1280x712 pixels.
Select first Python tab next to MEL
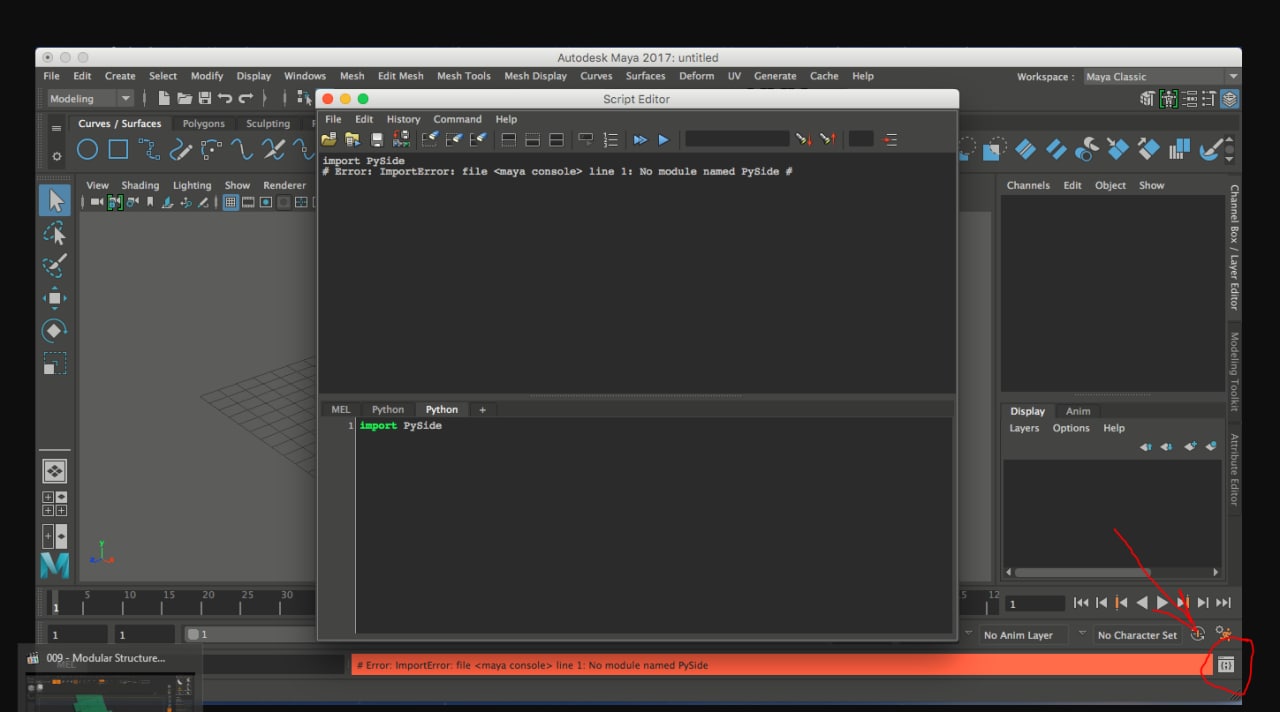point(388,409)
